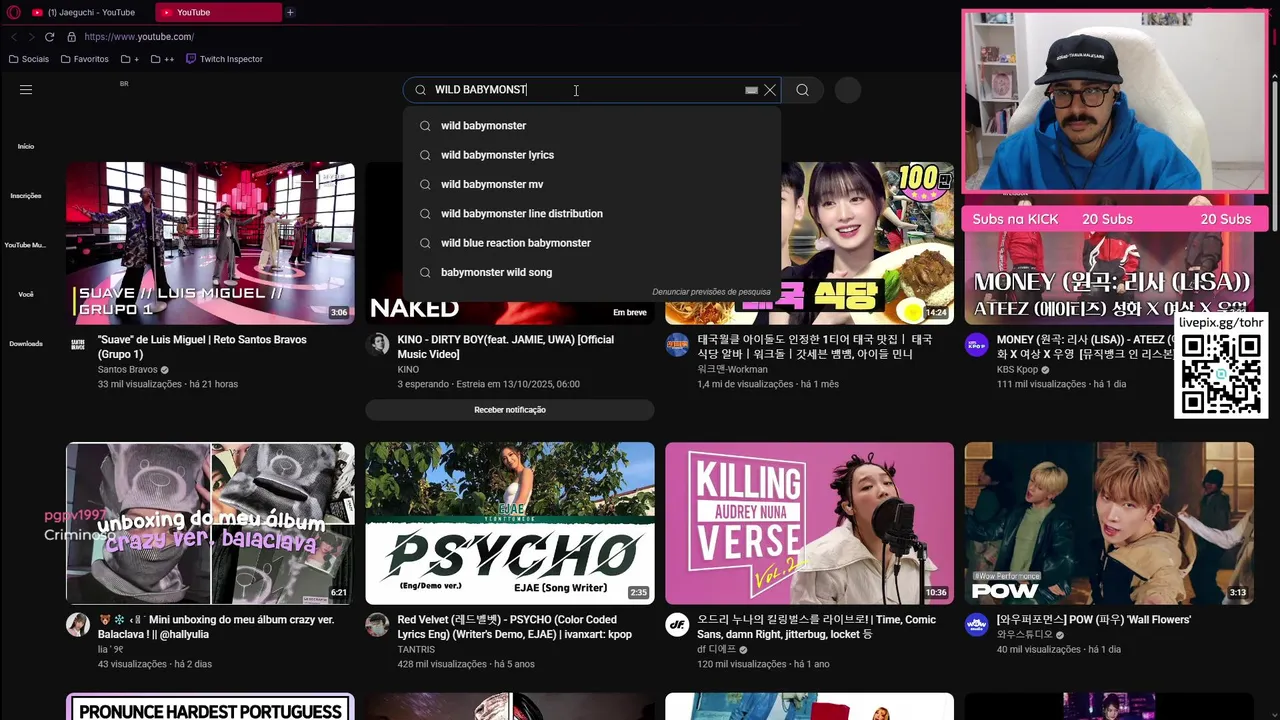Click round voice search button
The height and width of the screenshot is (720, 1280).
pos(847,90)
